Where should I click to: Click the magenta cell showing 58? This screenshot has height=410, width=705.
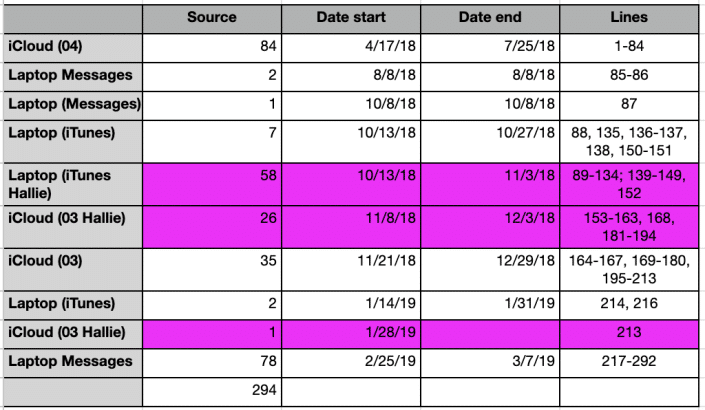tap(212, 183)
